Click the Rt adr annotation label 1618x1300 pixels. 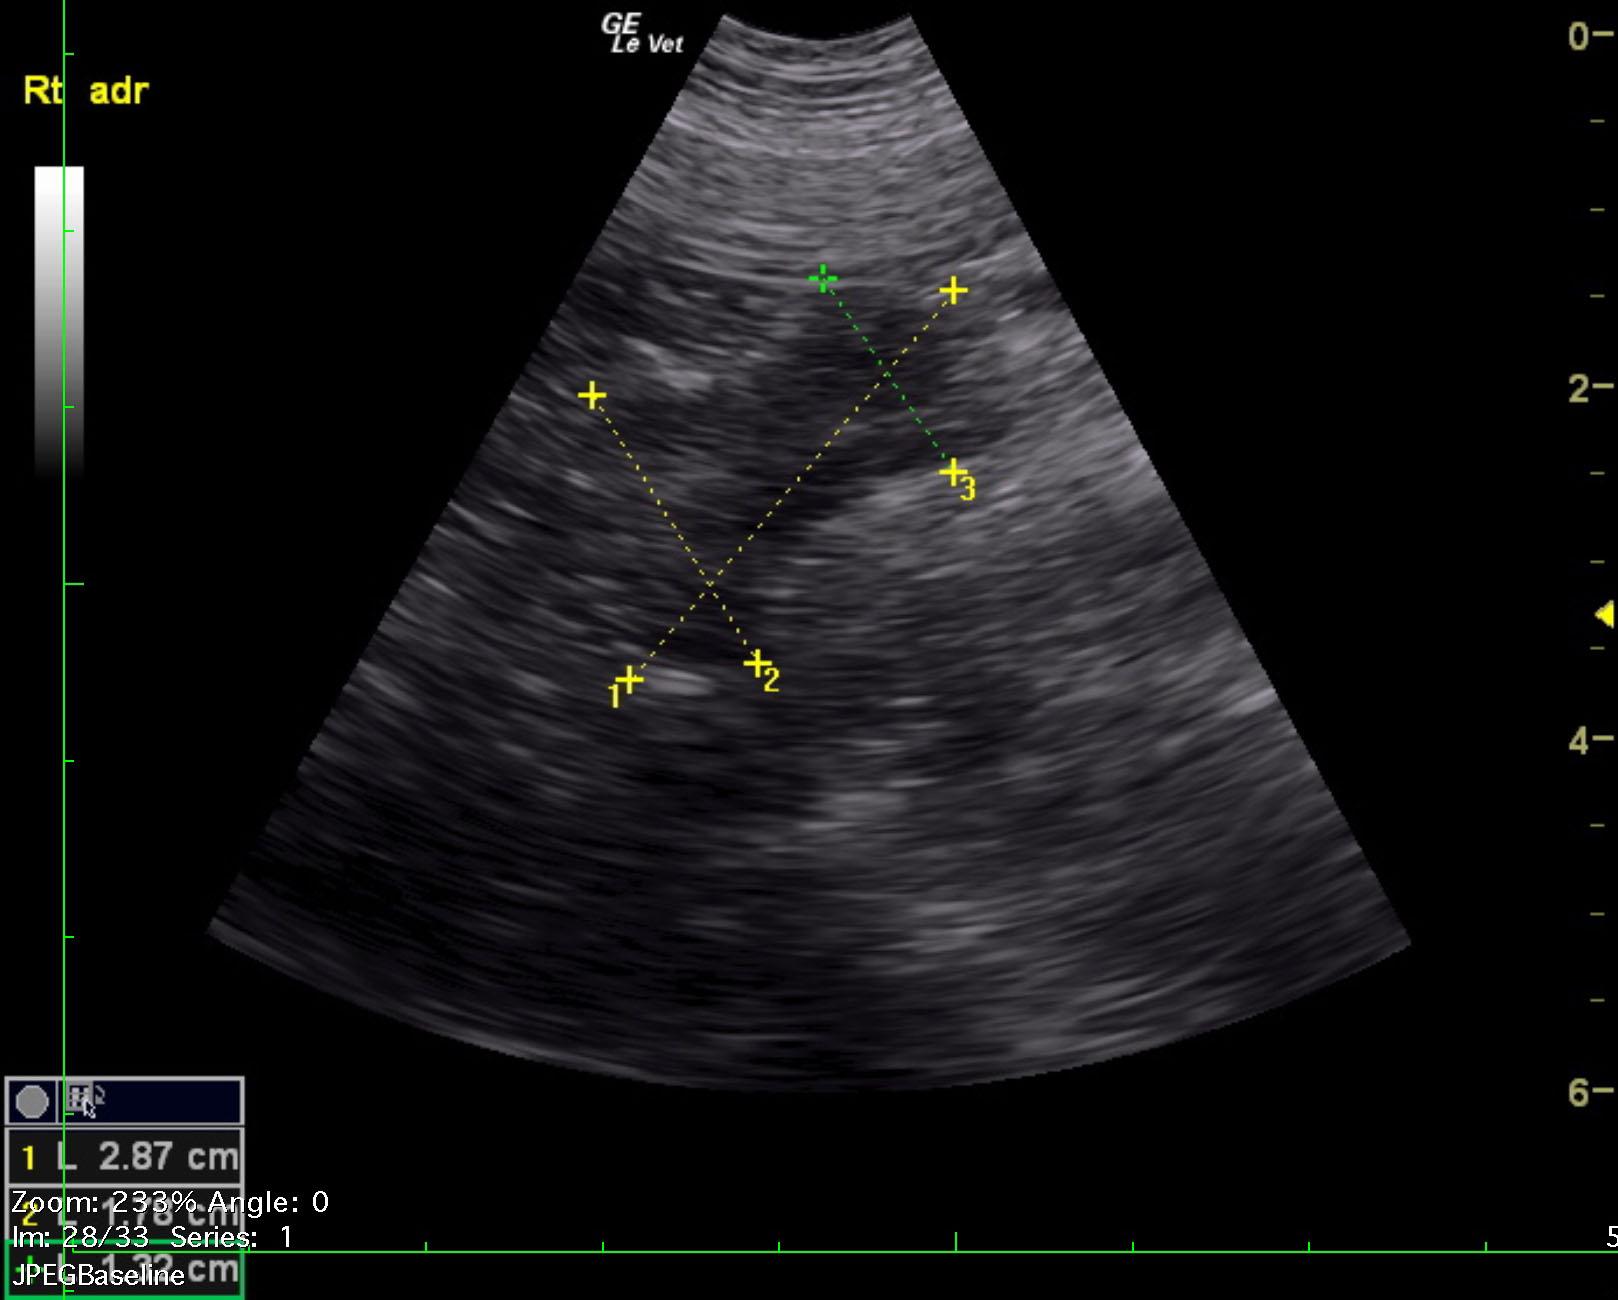[x=86, y=91]
